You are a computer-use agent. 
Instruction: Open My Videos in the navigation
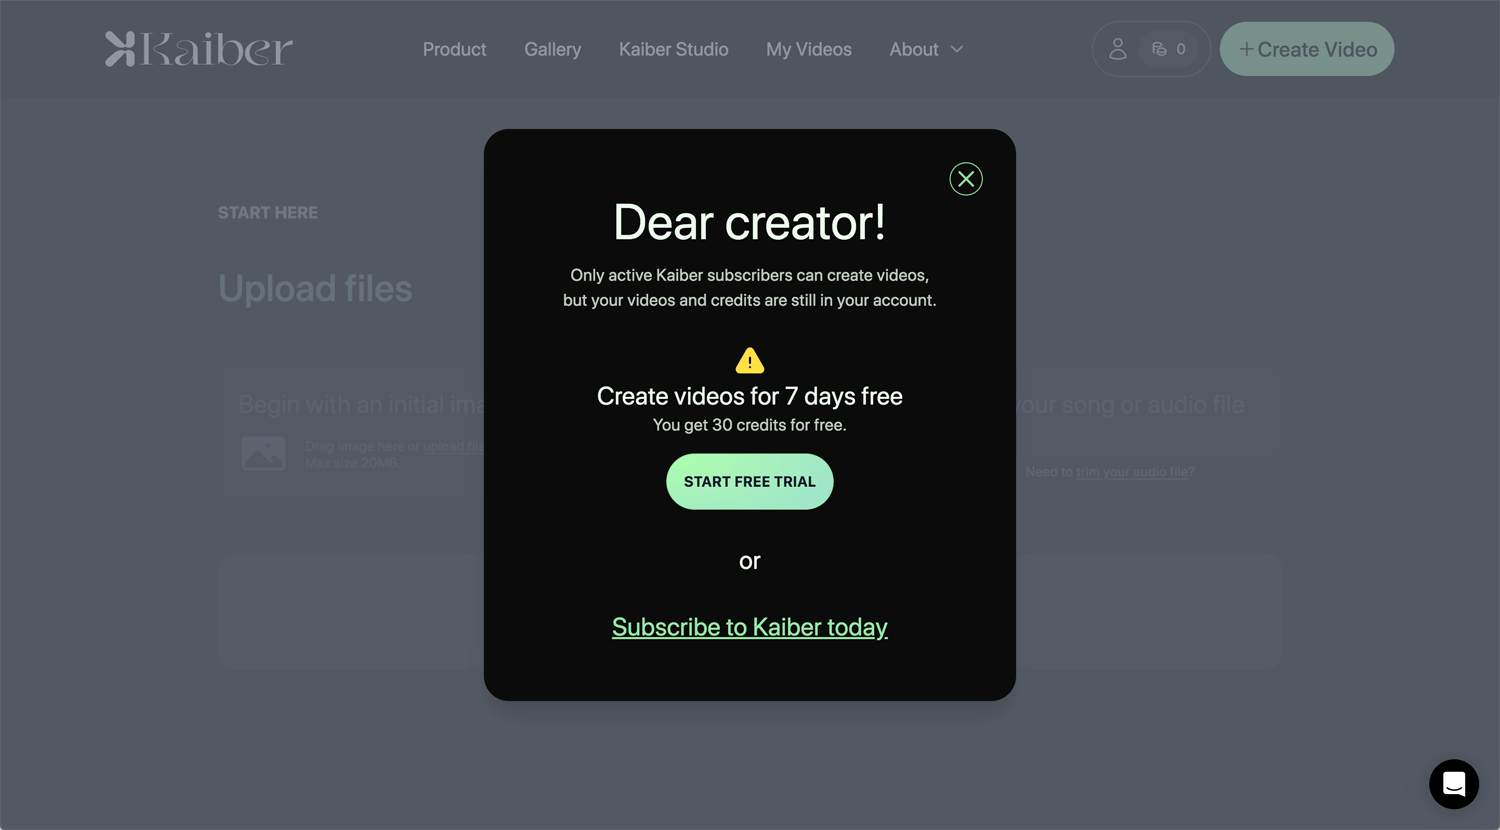[x=809, y=49]
